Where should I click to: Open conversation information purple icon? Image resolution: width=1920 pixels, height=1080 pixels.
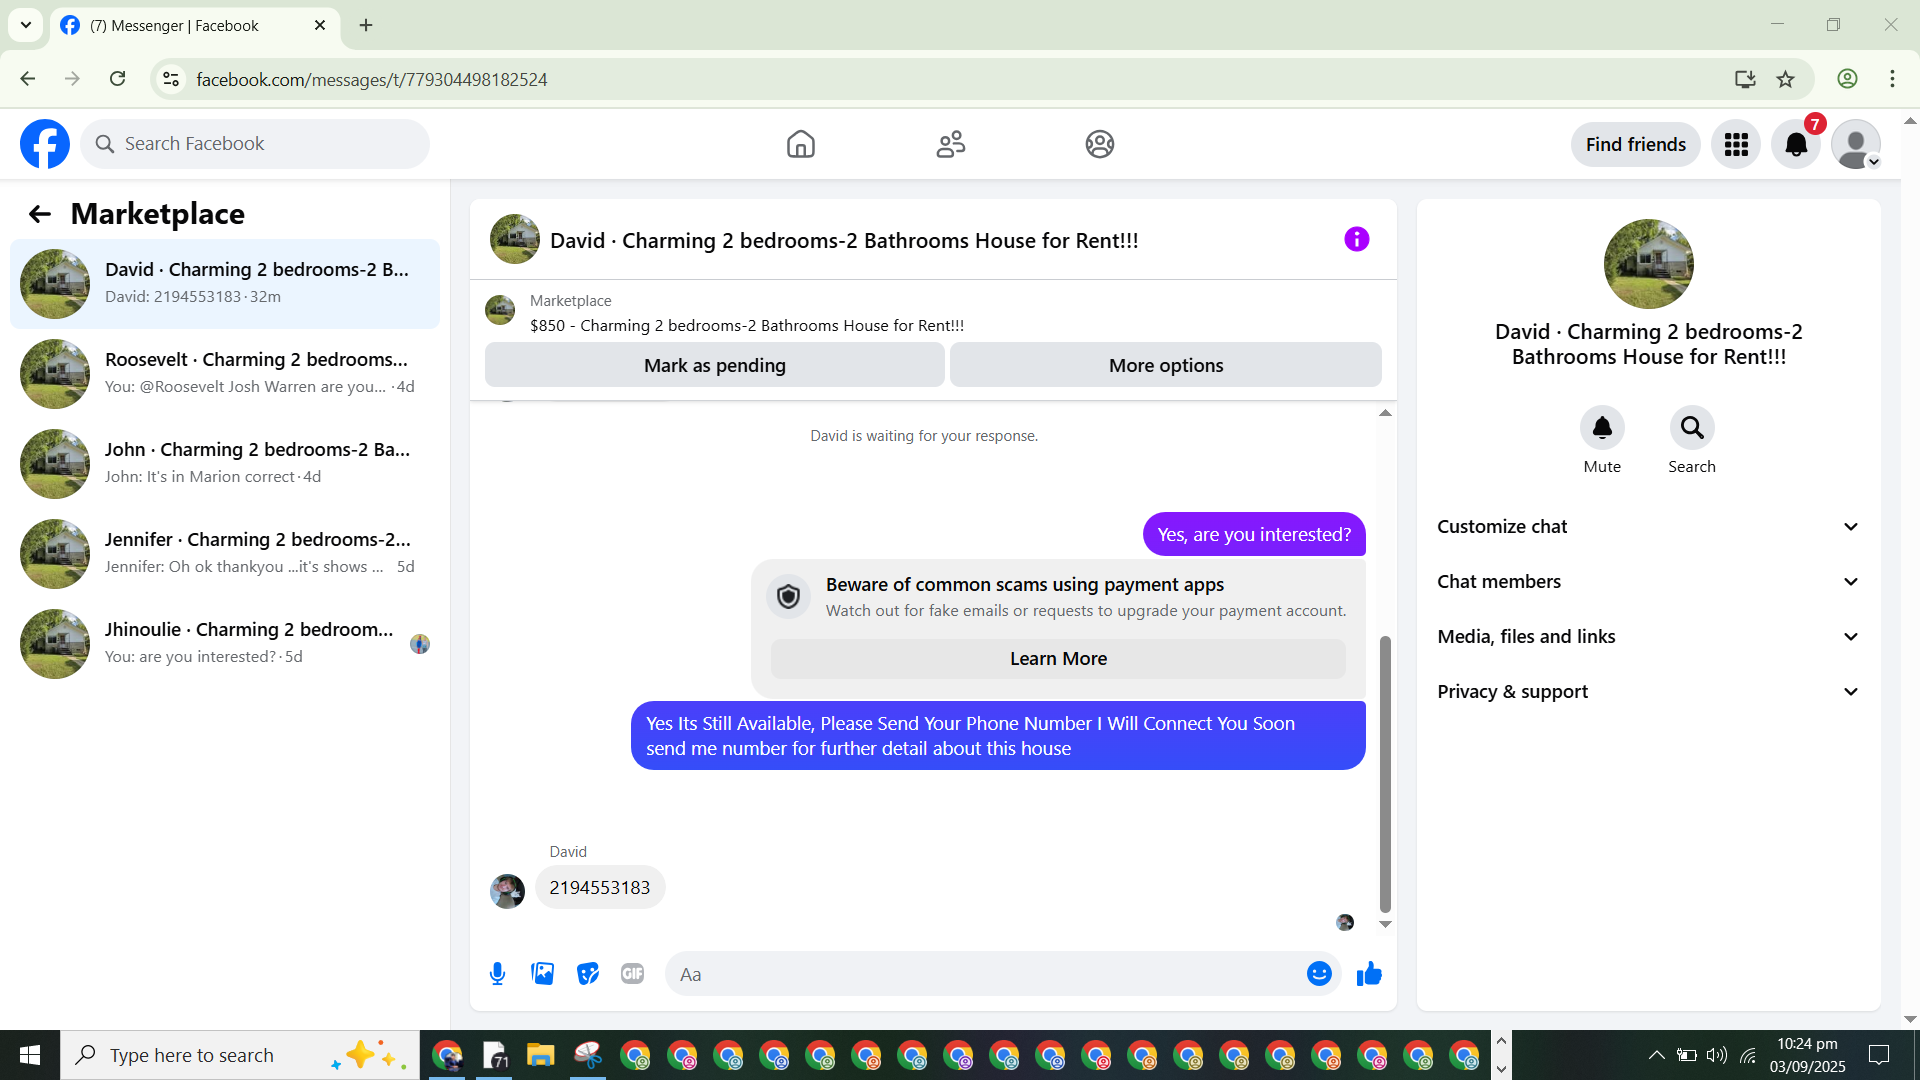tap(1356, 239)
